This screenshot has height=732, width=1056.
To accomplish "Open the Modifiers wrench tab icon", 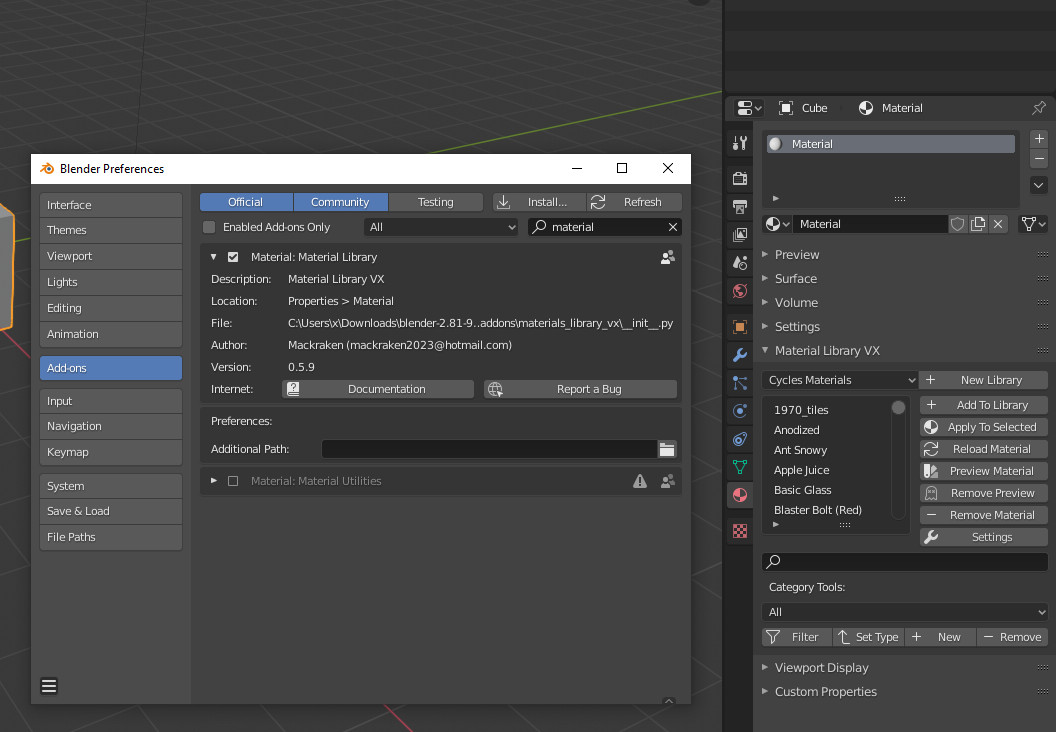I will tap(740, 355).
